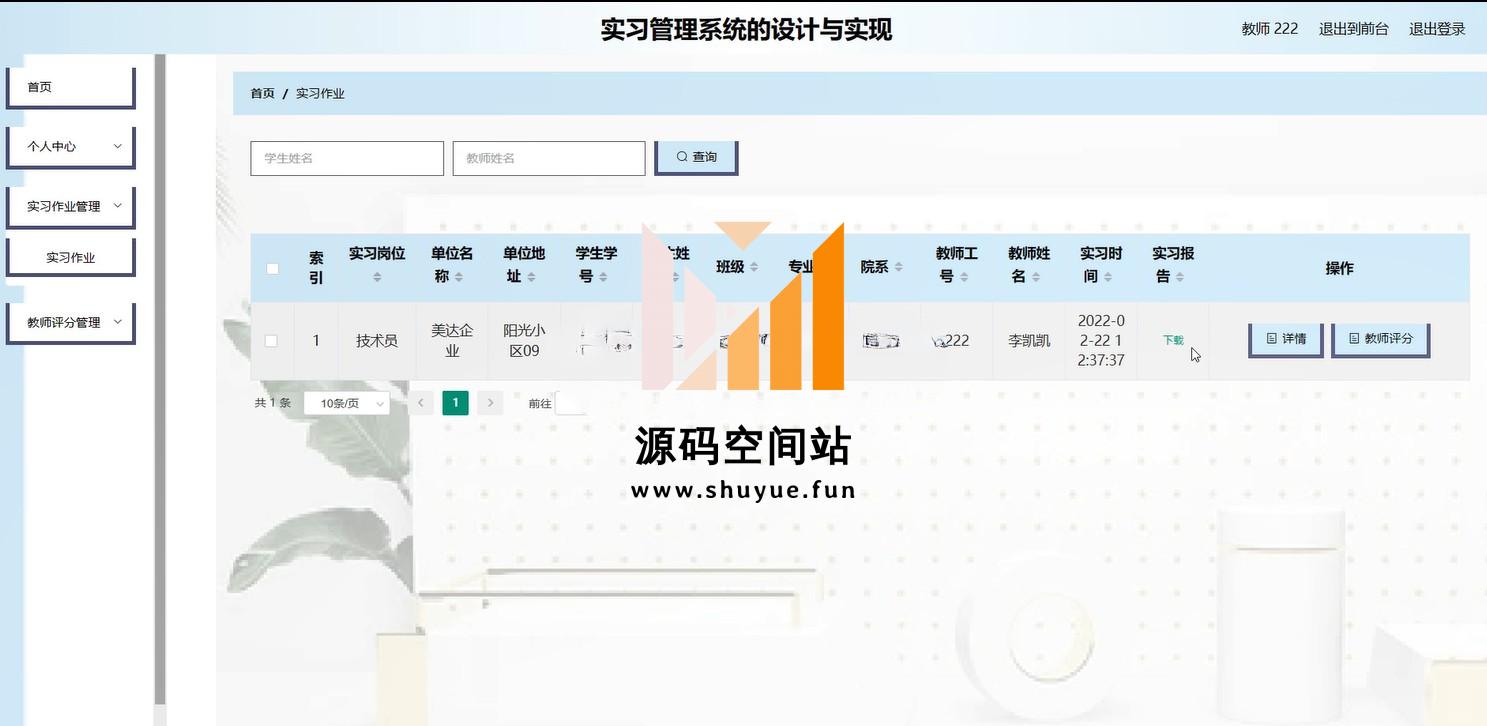
Task: Click 共 1 条 total count text
Action: 273,403
